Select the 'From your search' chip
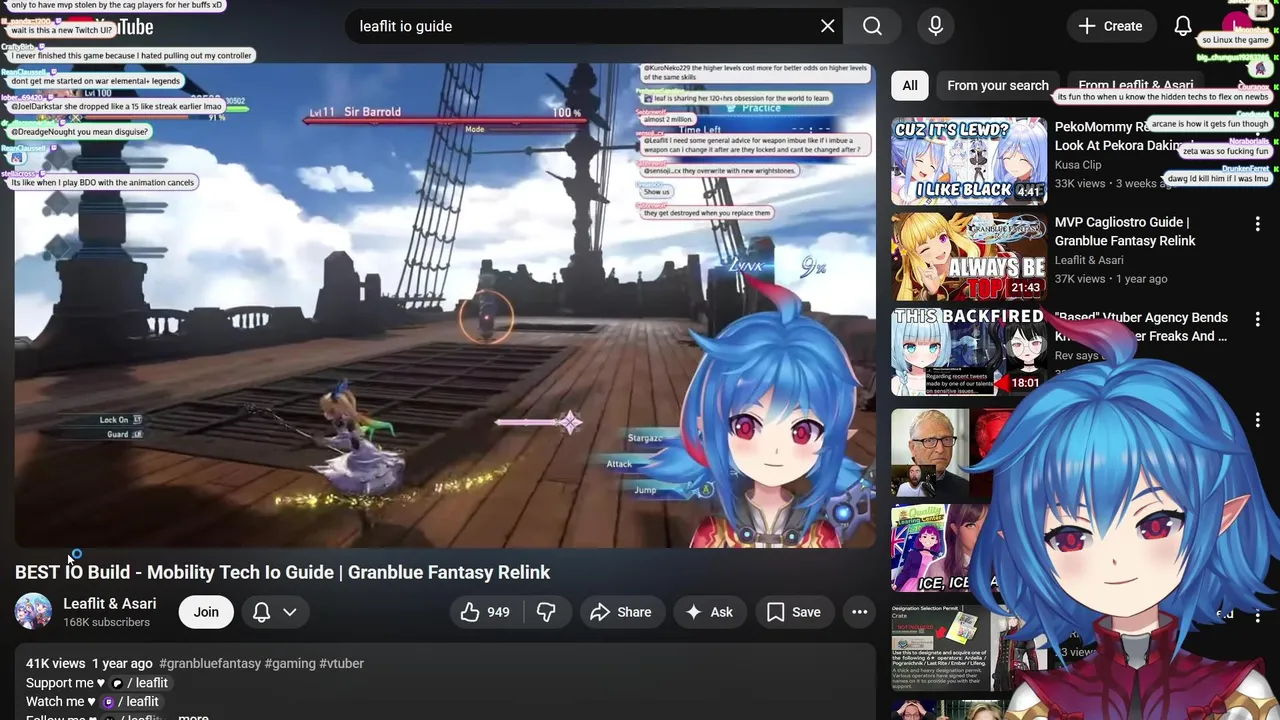Image resolution: width=1280 pixels, height=720 pixels. tap(998, 85)
